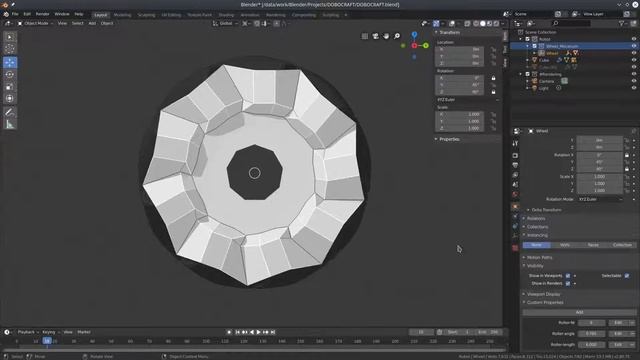Open the Object Mode dropdown
640x360 pixels.
click(x=35, y=24)
